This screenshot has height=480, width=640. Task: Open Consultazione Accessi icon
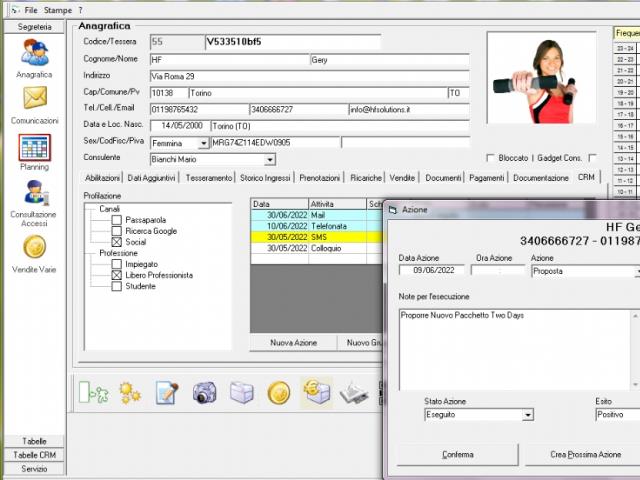(x=34, y=192)
